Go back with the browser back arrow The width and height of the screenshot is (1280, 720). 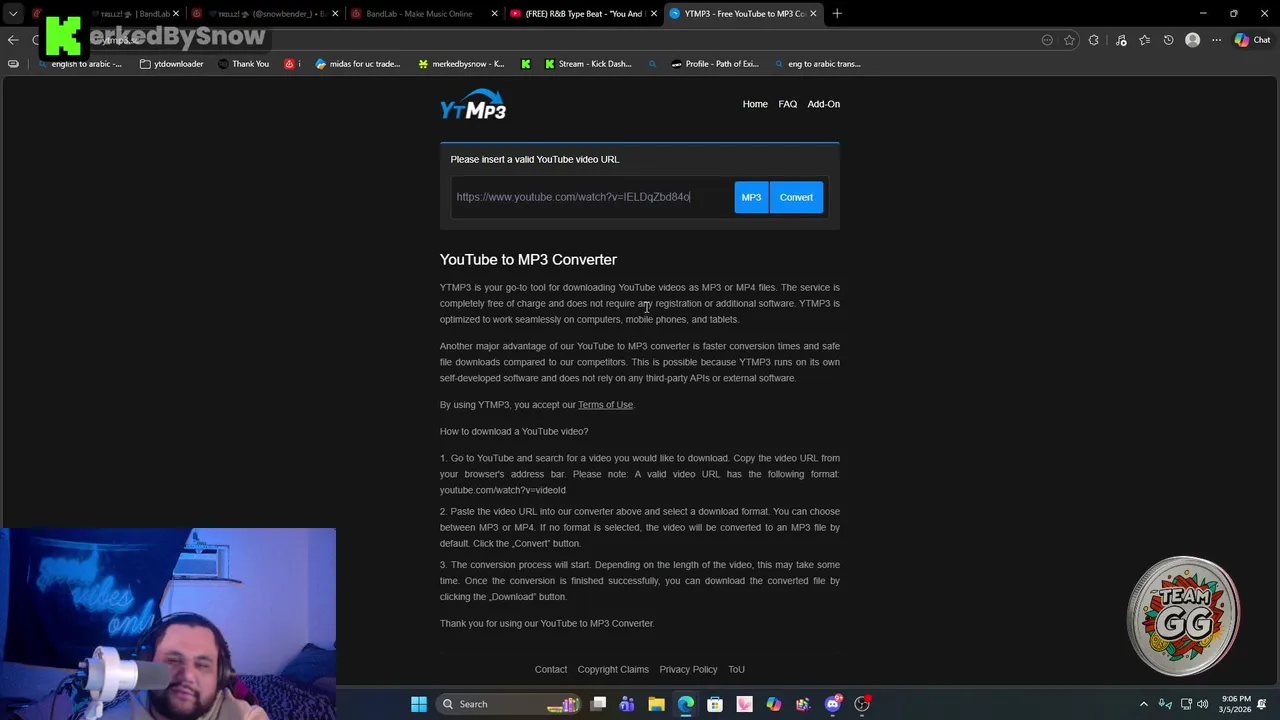coord(13,40)
